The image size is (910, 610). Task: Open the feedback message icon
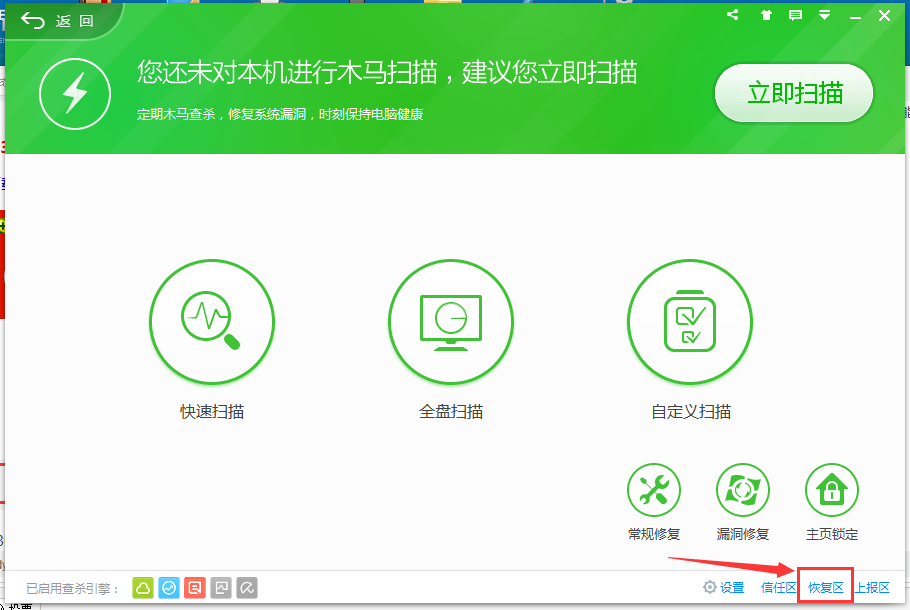[x=795, y=15]
